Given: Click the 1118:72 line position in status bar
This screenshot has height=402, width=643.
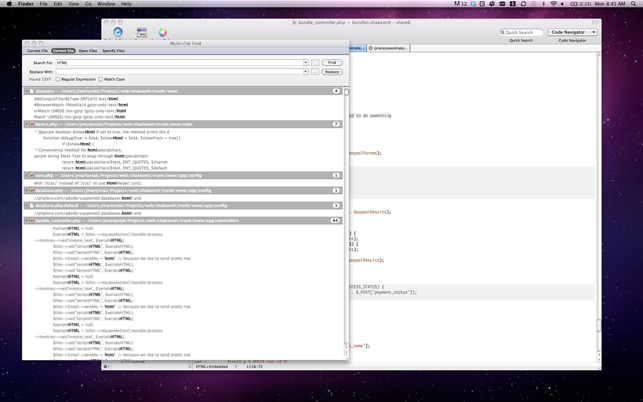Looking at the screenshot, I should point(254,366).
